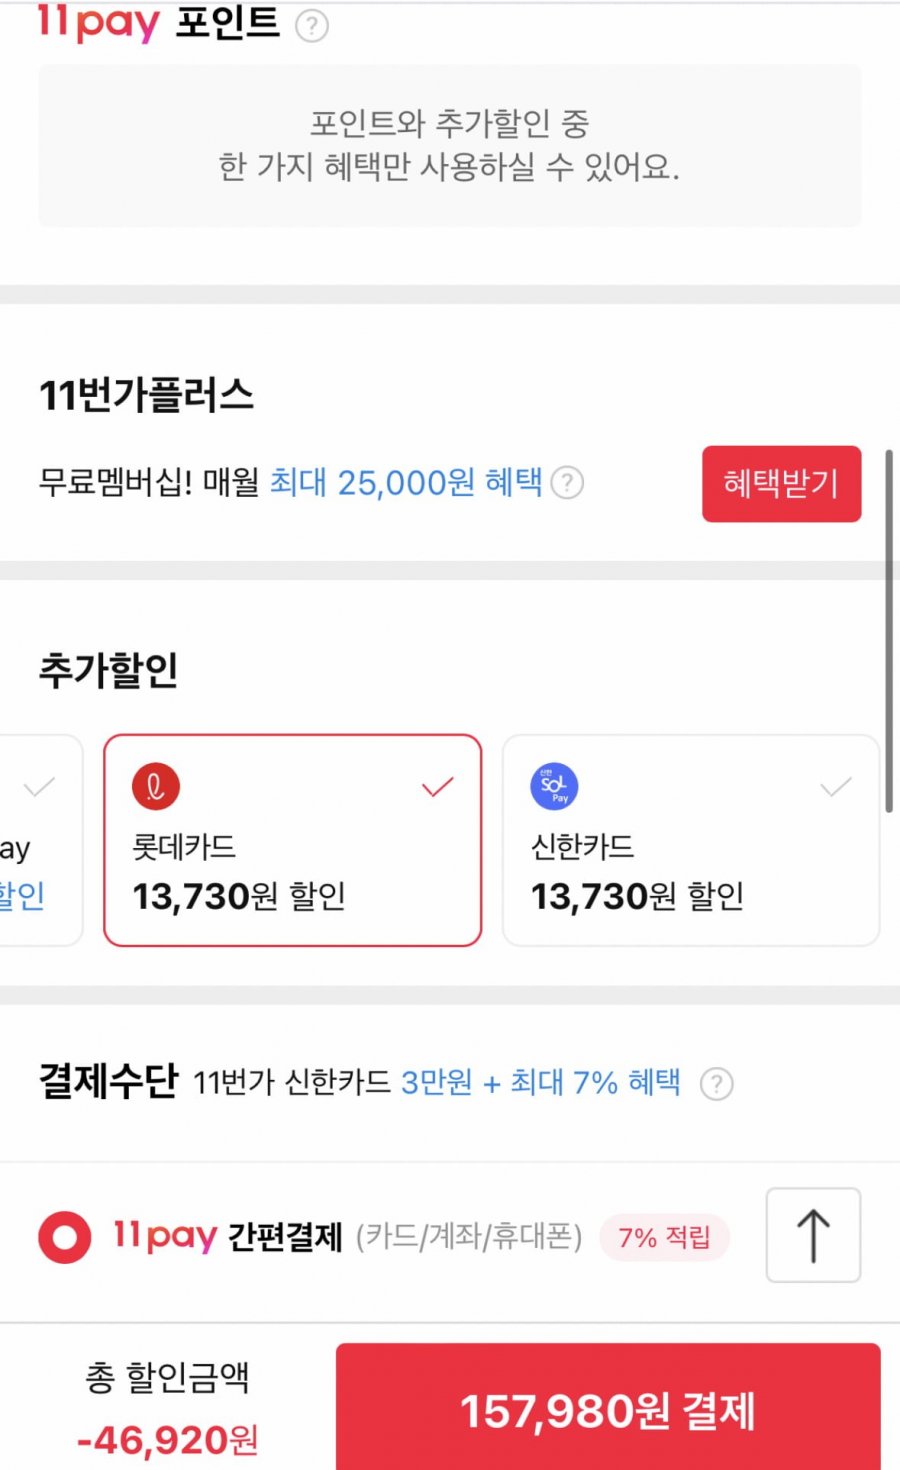
Task: Tap the gray 포인트와 추가할인 notice box
Action: [x=449, y=146]
